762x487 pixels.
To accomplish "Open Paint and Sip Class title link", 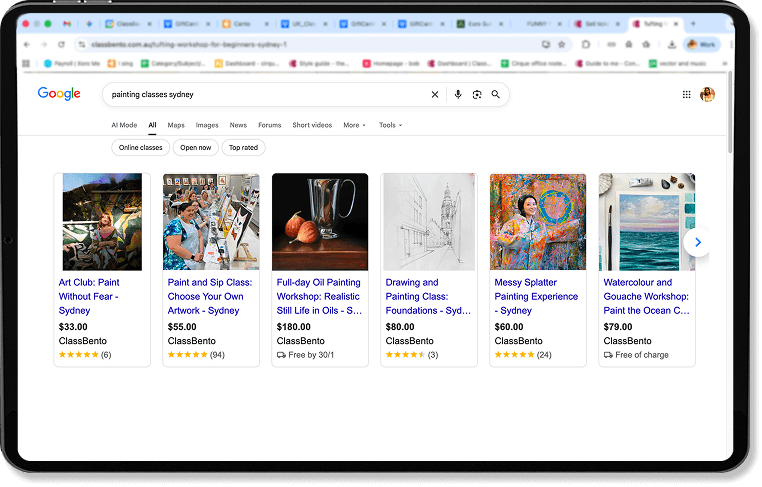I will click(210, 296).
